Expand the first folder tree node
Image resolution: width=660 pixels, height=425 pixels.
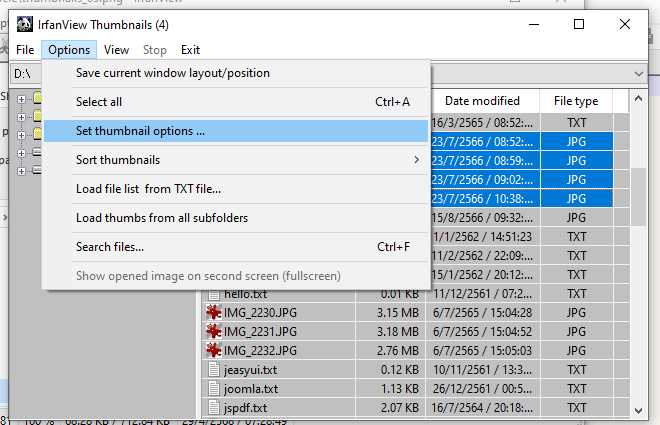(22, 97)
